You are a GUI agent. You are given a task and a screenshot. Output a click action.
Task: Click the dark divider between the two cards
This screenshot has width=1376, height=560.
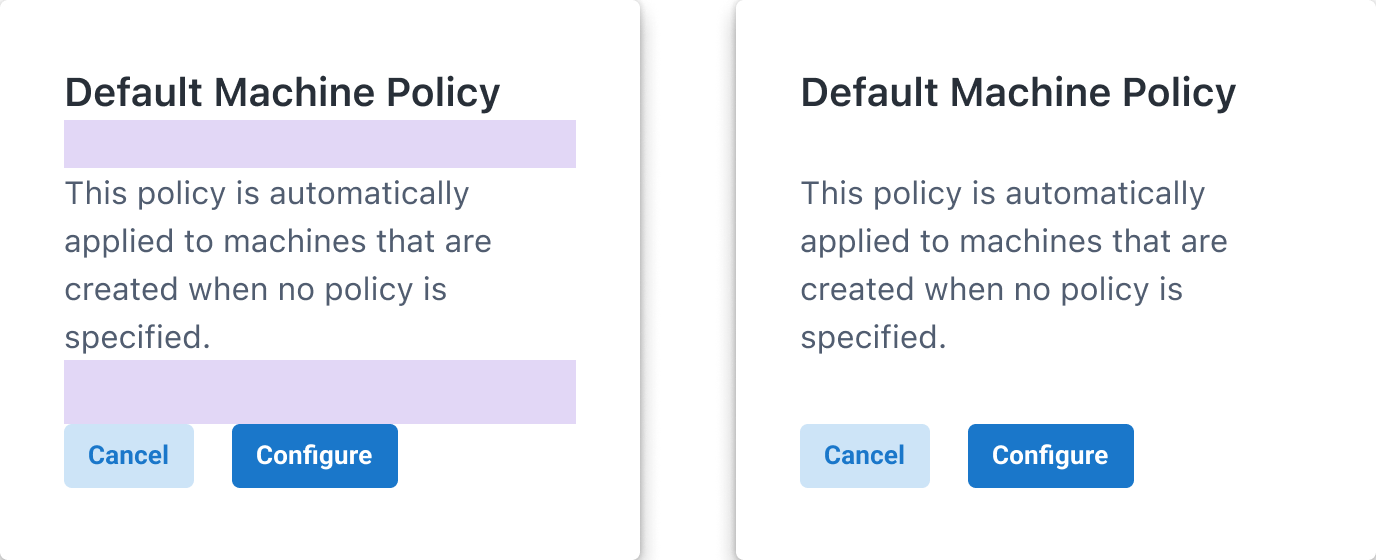point(688,280)
